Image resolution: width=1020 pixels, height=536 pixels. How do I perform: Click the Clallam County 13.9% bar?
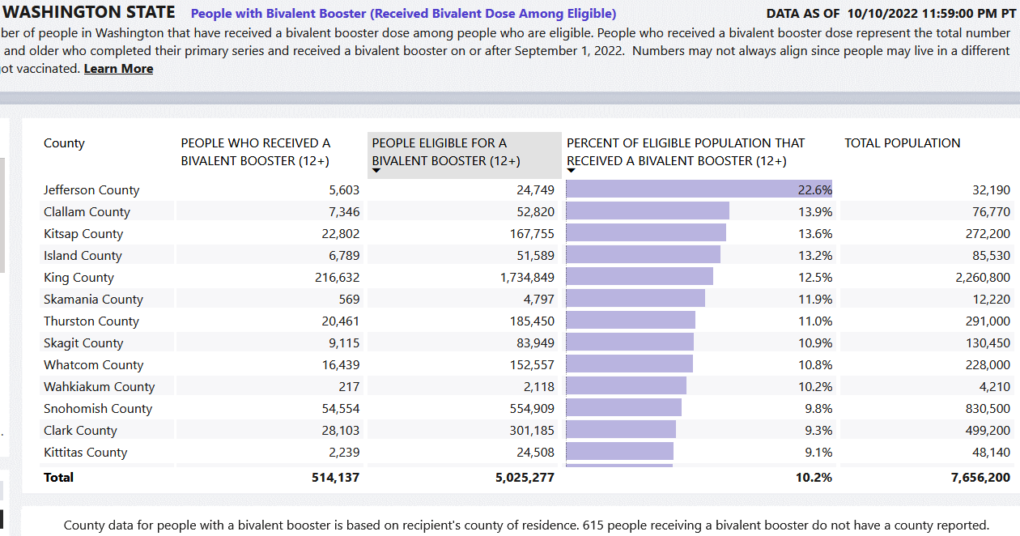(x=647, y=212)
